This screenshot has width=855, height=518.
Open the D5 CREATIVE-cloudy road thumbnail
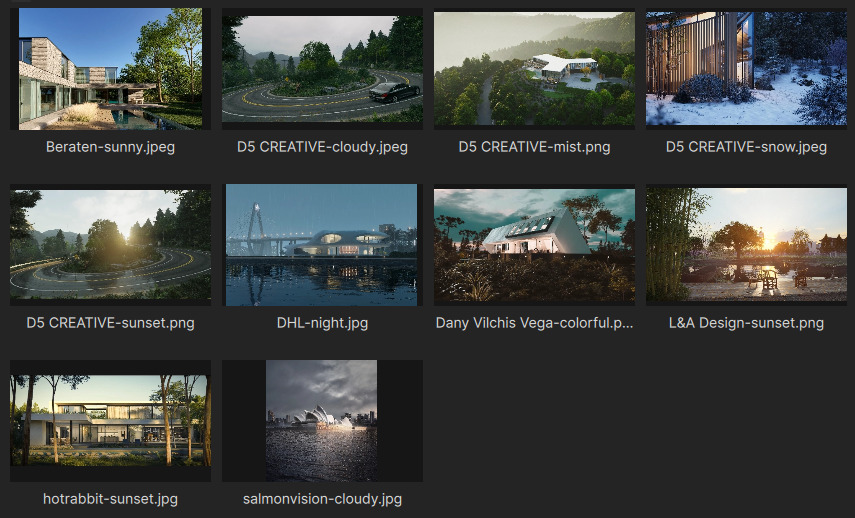pyautogui.click(x=322, y=68)
